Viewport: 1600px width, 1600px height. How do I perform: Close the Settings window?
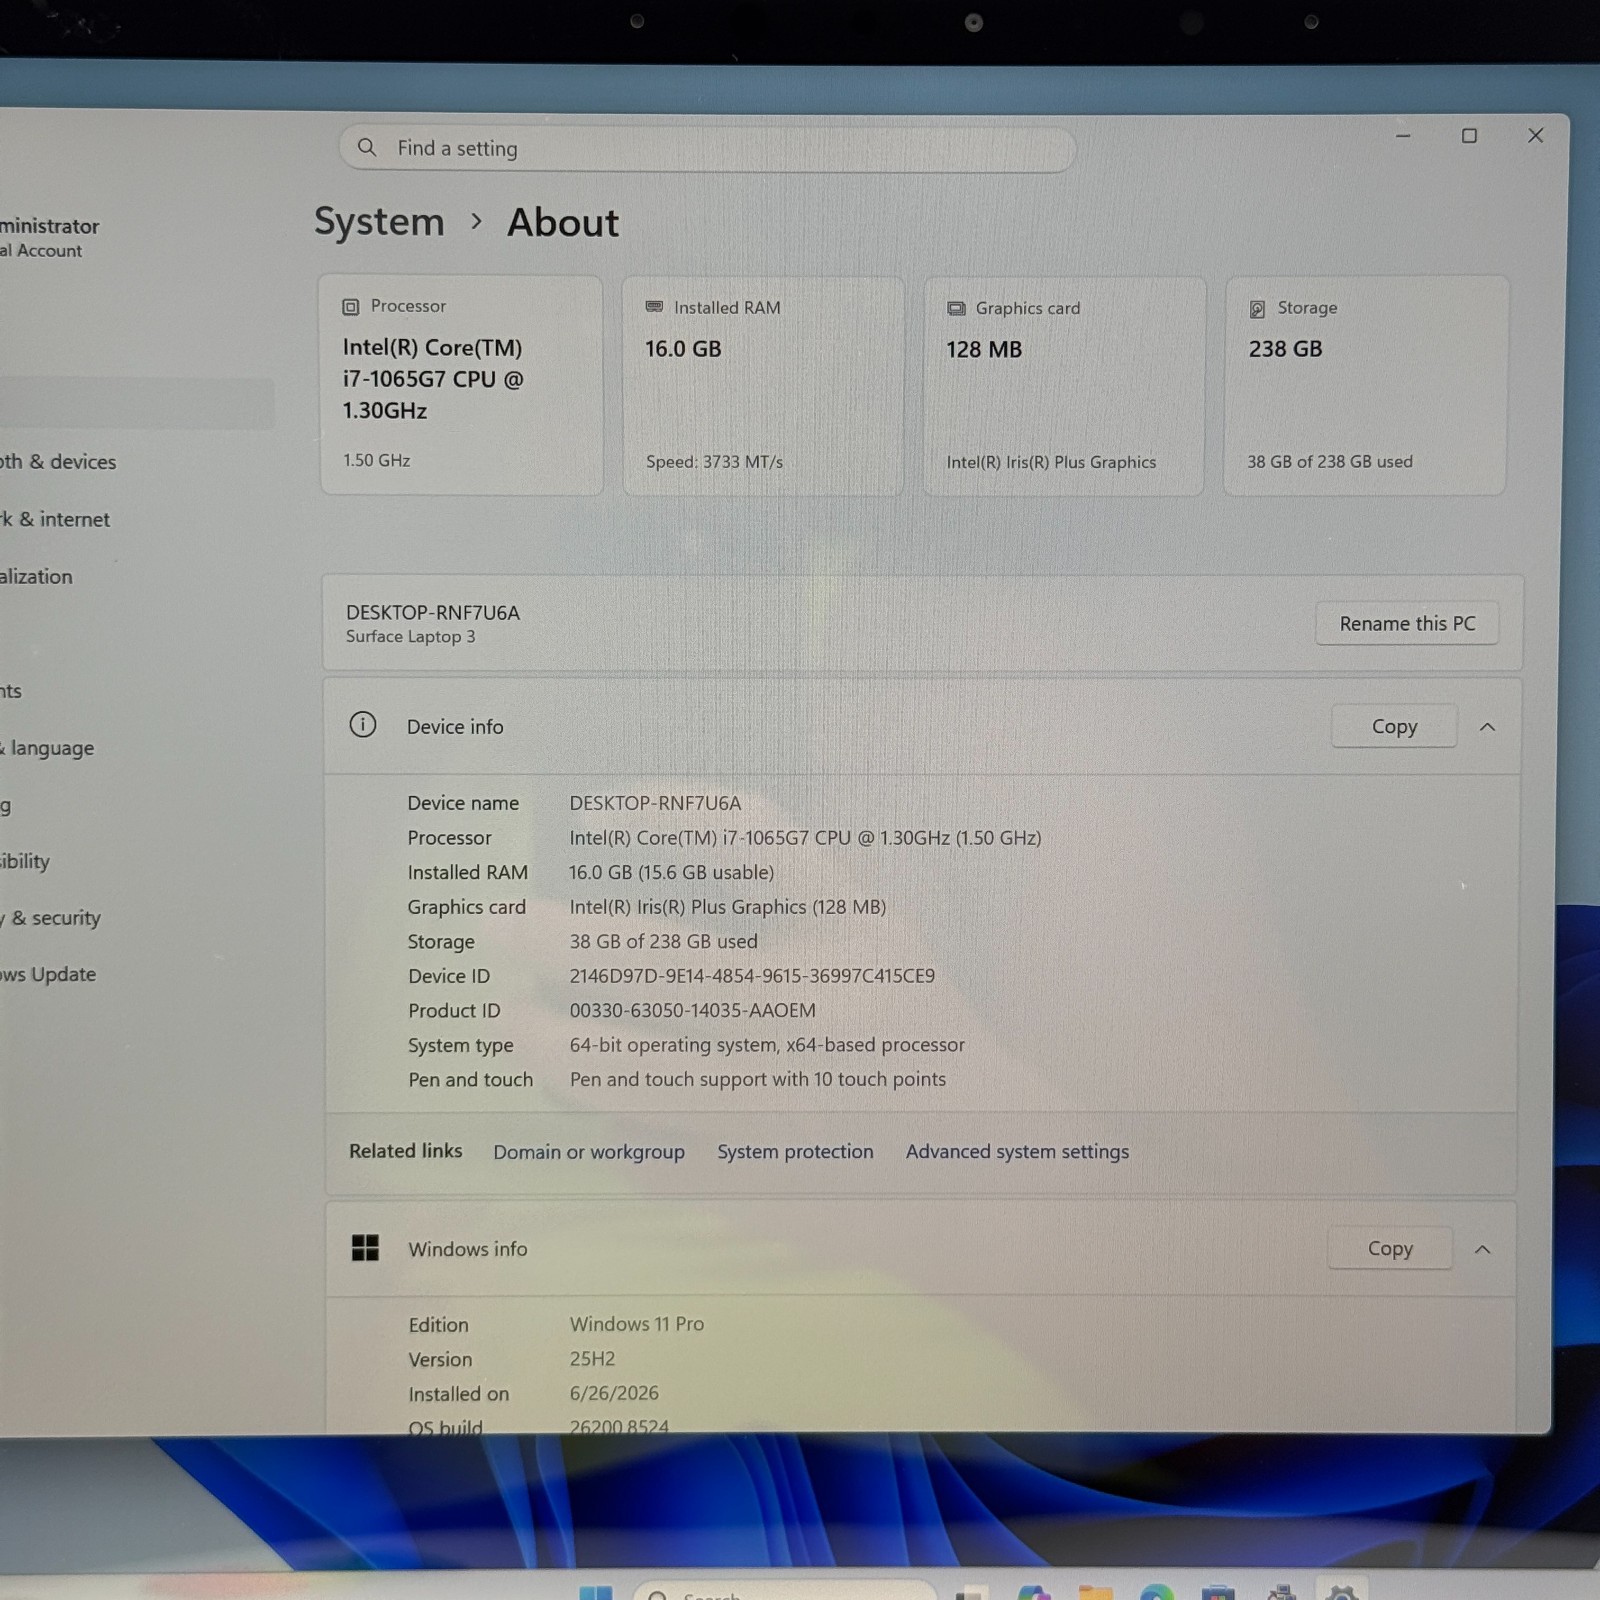[1536, 135]
